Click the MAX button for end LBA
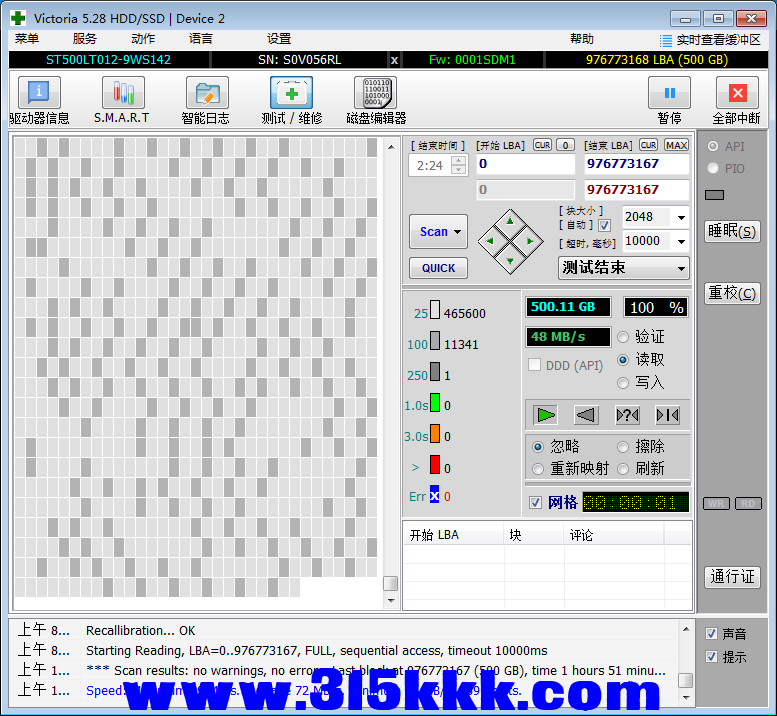 676,145
